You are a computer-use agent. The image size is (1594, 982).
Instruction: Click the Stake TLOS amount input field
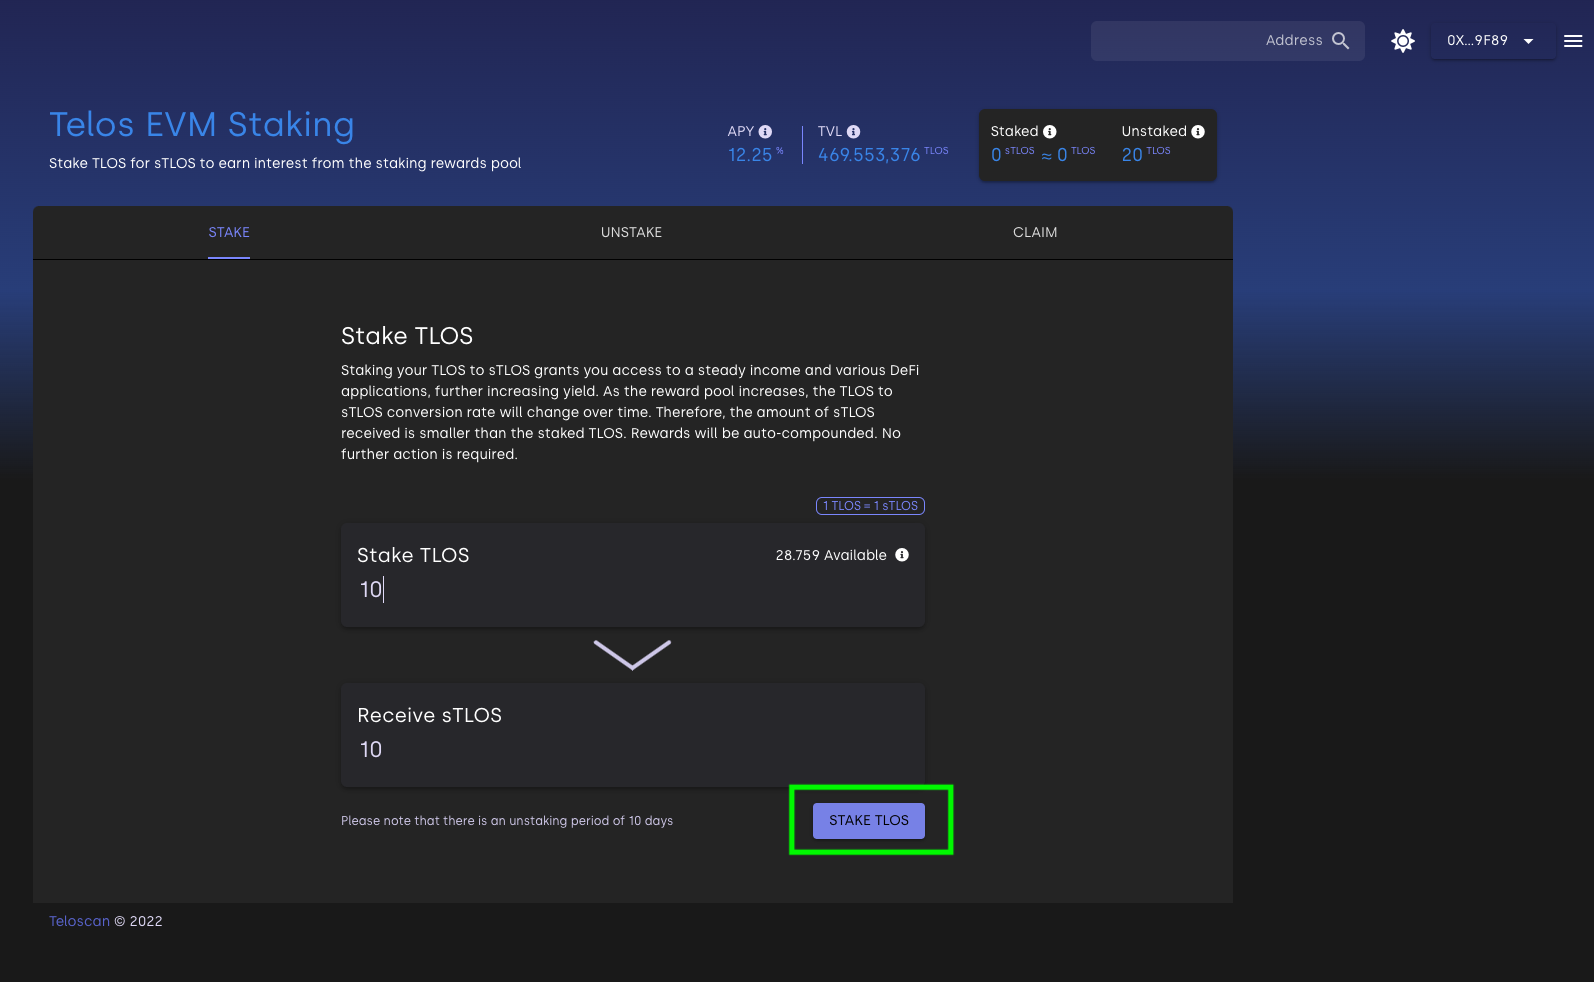tap(600, 590)
